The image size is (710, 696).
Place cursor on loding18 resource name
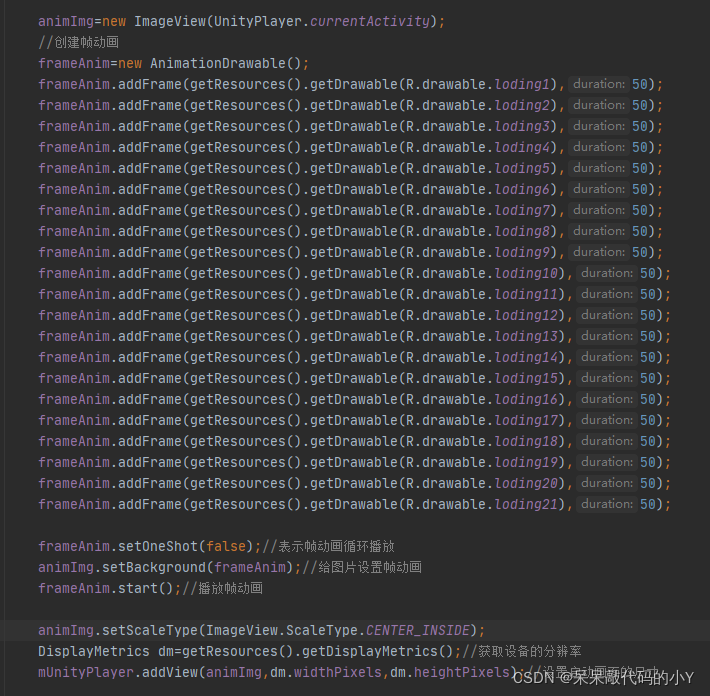coord(526,442)
